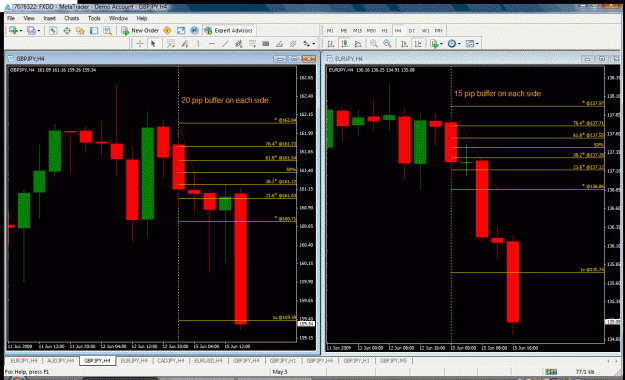Click the '77/1 kb' status bar text

point(585,372)
